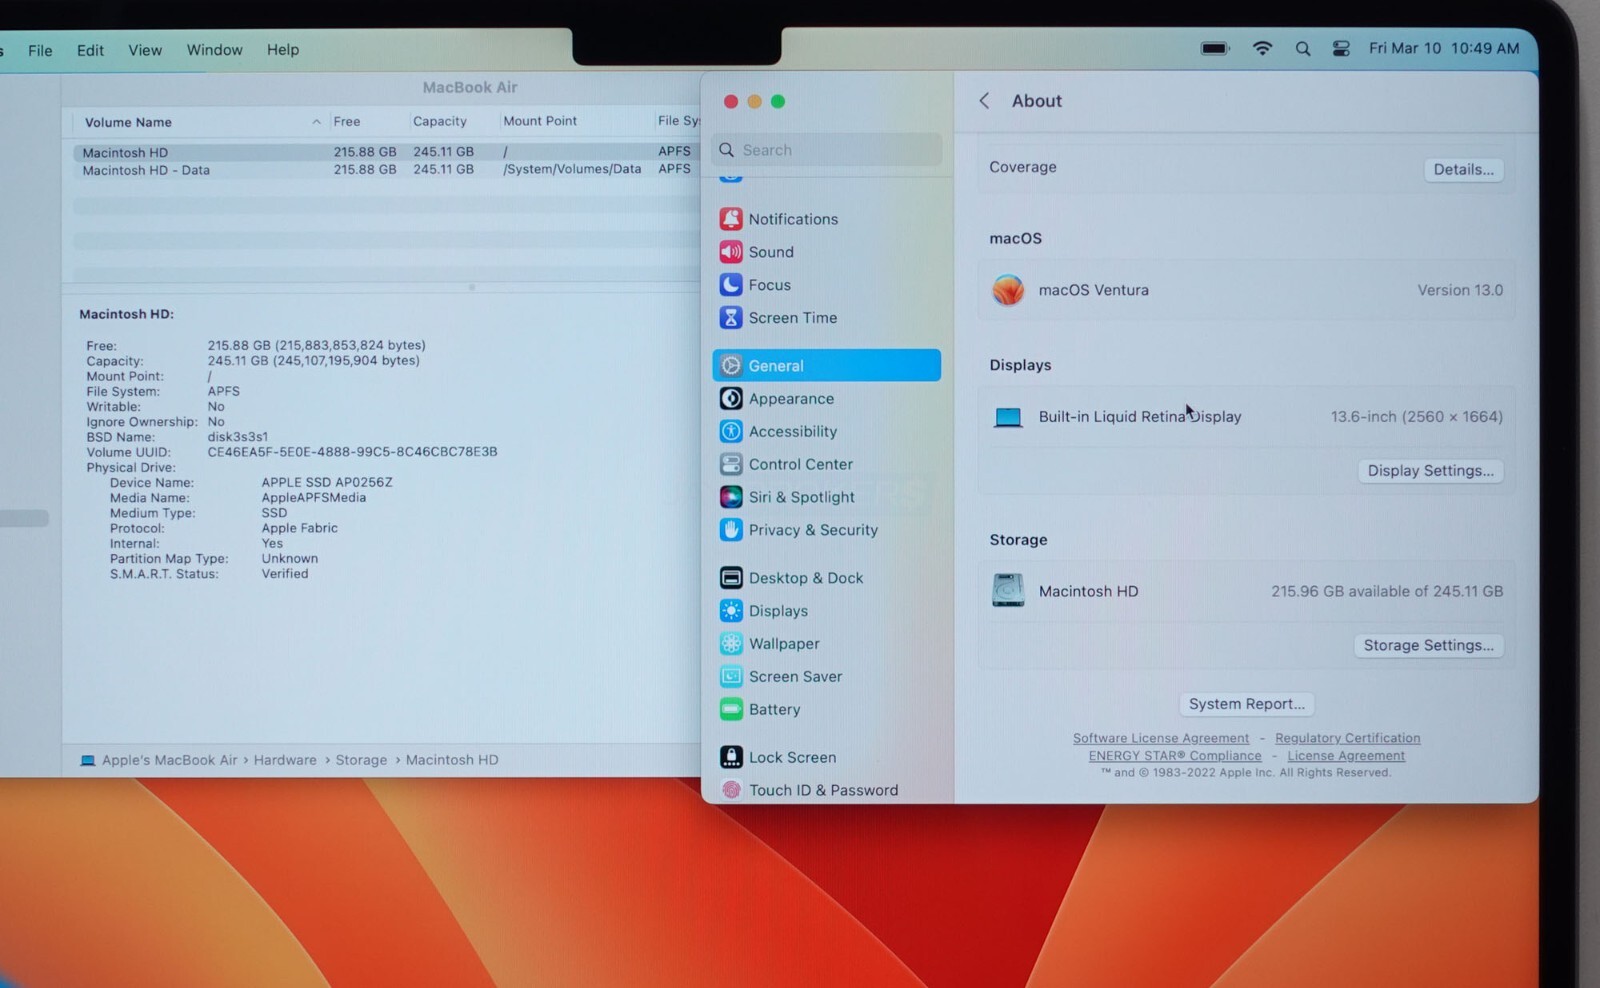Click the Version 13.0 text
Image resolution: width=1600 pixels, height=988 pixels.
(1460, 290)
